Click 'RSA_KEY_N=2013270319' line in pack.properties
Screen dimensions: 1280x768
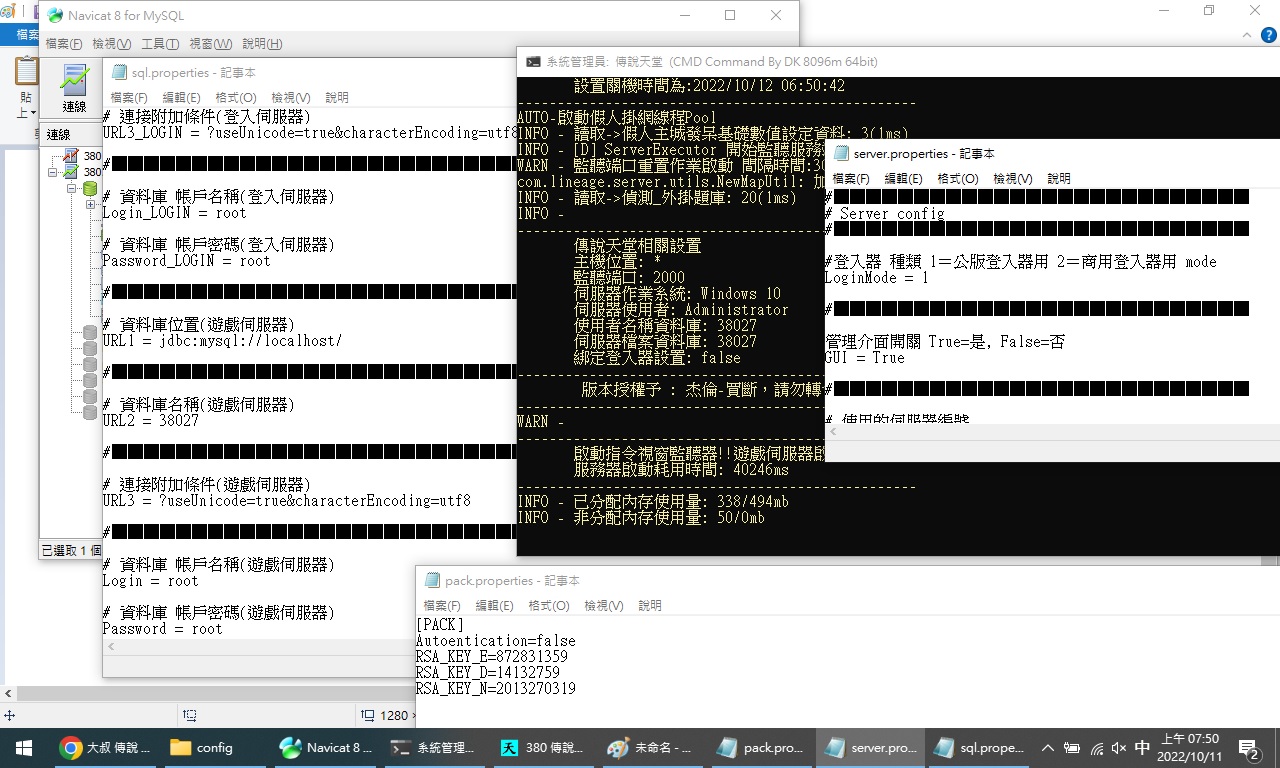(496, 688)
